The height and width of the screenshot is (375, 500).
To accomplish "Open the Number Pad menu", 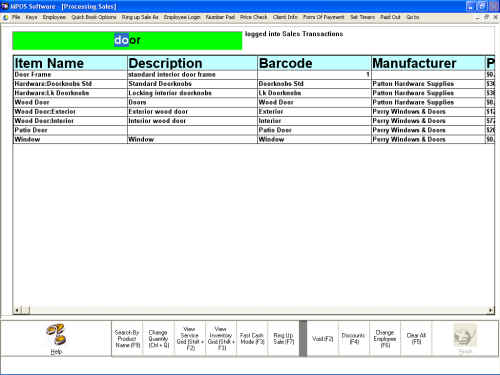I will point(220,17).
